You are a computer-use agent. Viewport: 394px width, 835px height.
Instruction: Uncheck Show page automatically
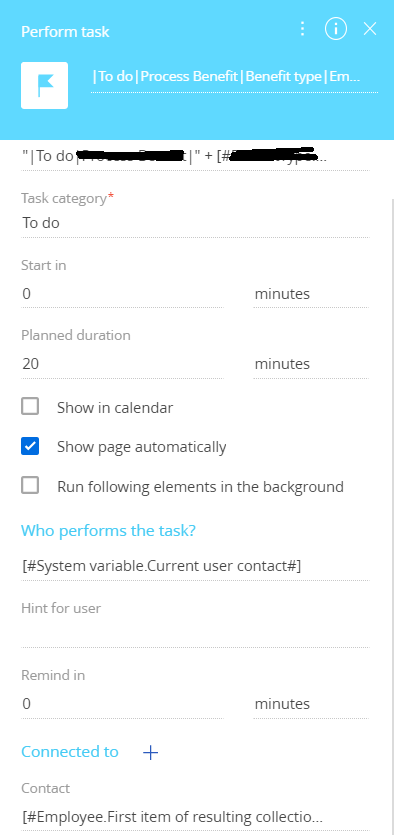[x=30, y=446]
